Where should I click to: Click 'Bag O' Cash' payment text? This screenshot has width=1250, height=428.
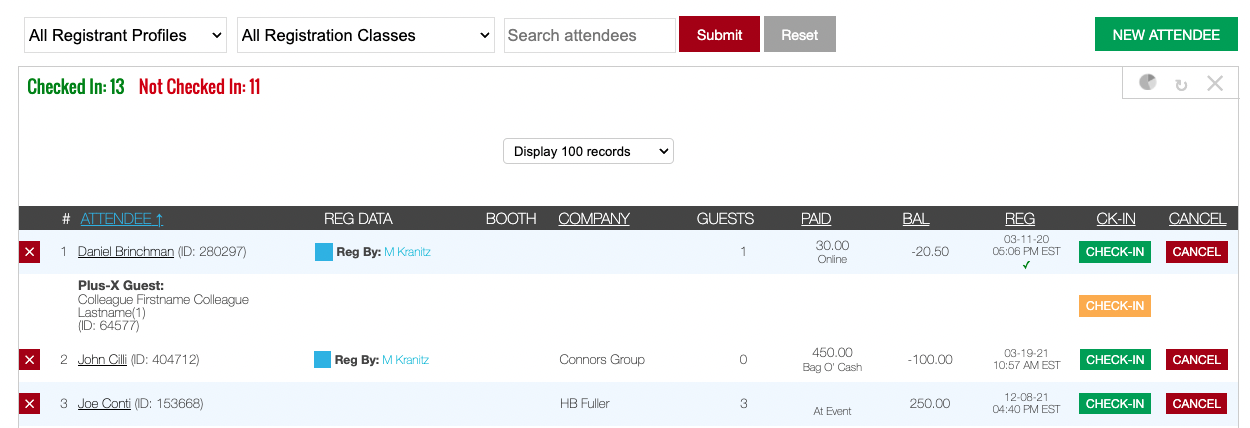pos(832,367)
